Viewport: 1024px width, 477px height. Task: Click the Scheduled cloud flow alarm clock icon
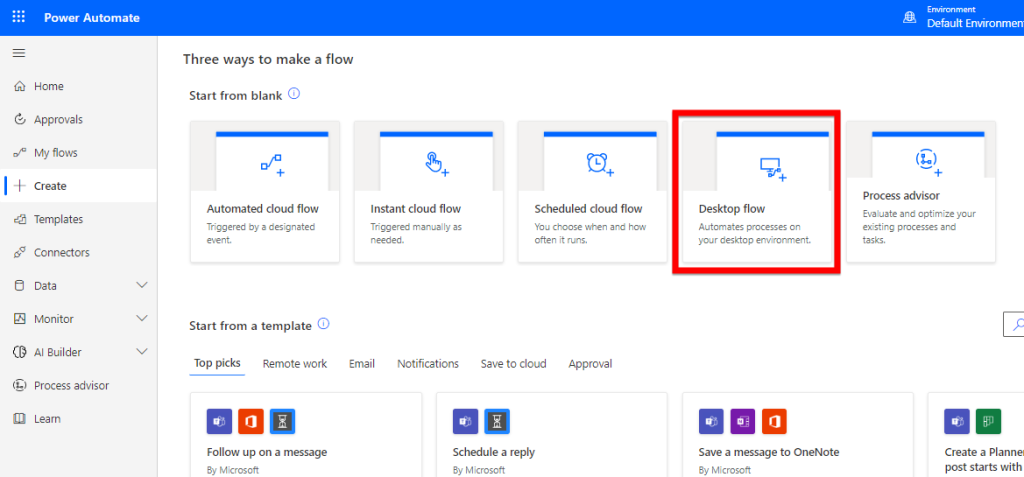(600, 164)
